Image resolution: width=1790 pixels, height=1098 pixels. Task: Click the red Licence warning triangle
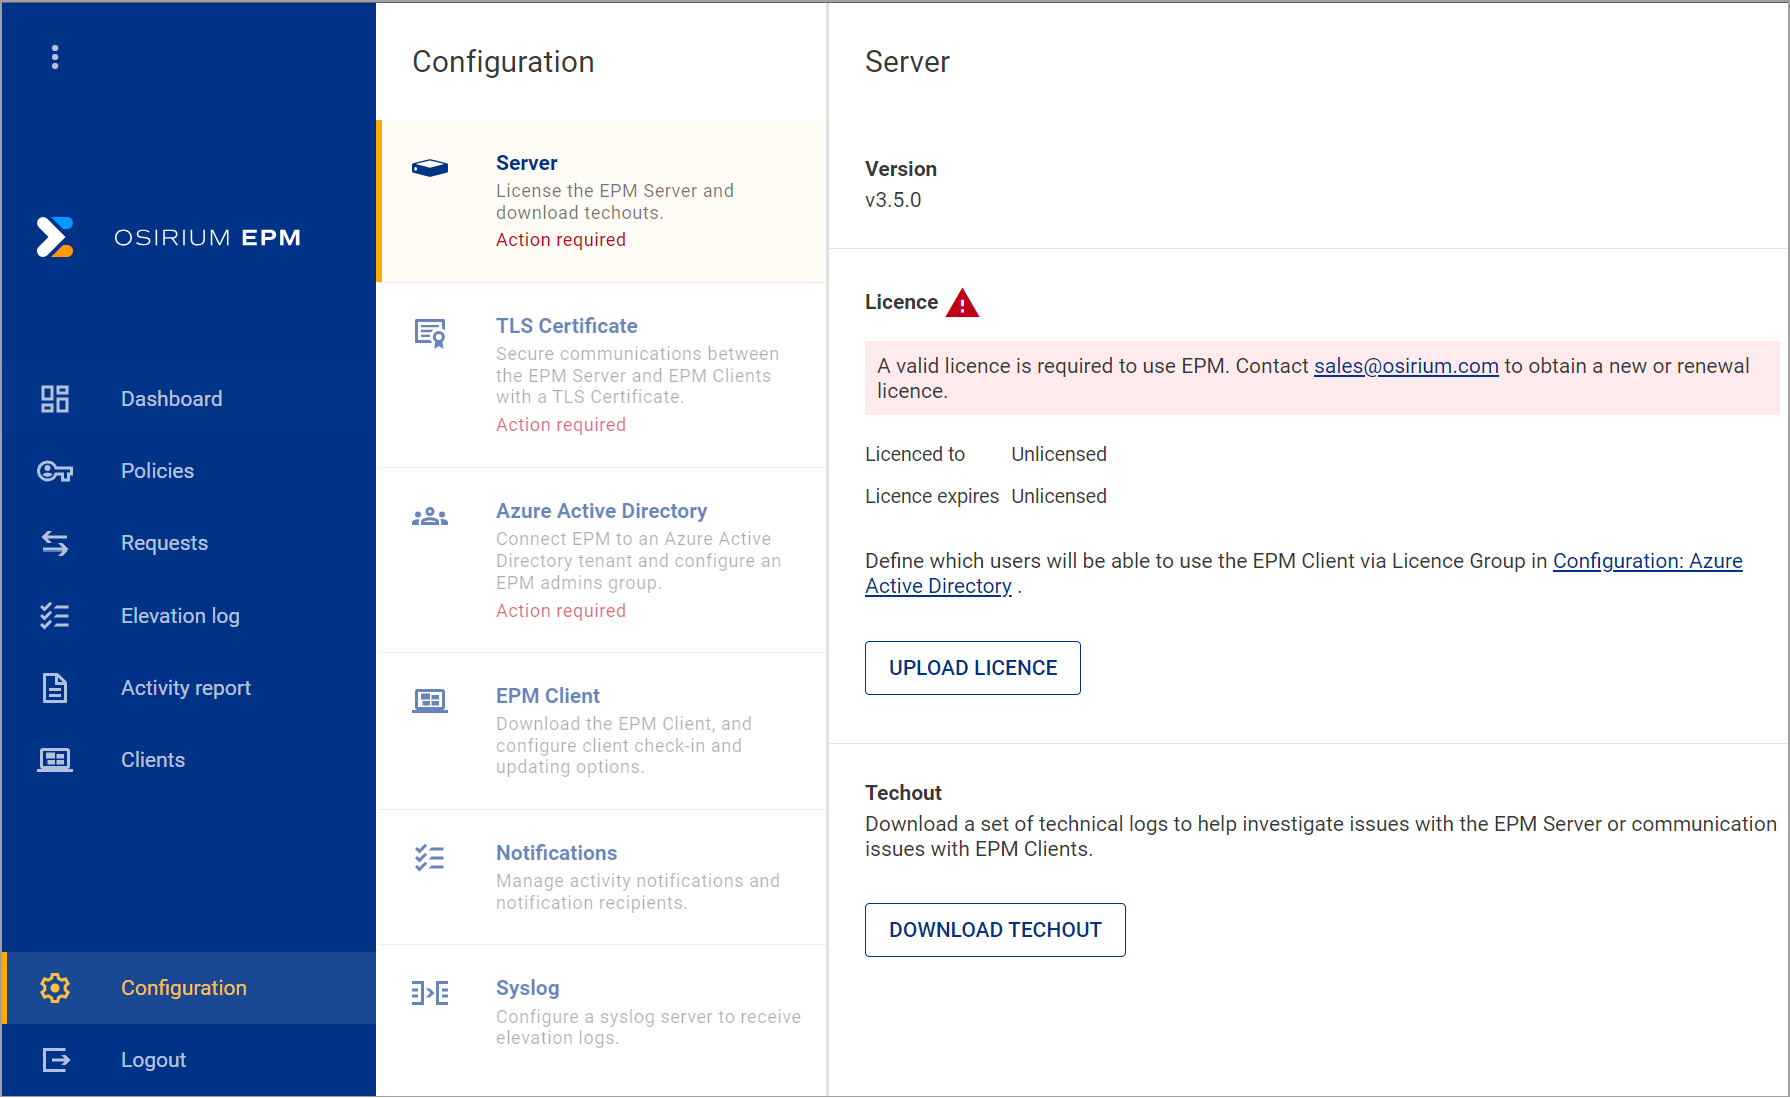(962, 303)
